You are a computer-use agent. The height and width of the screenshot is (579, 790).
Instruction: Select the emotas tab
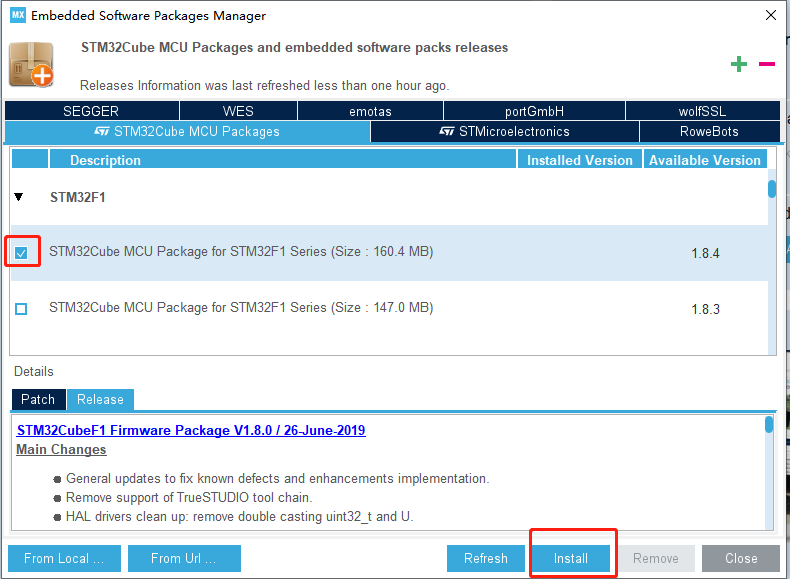point(370,111)
